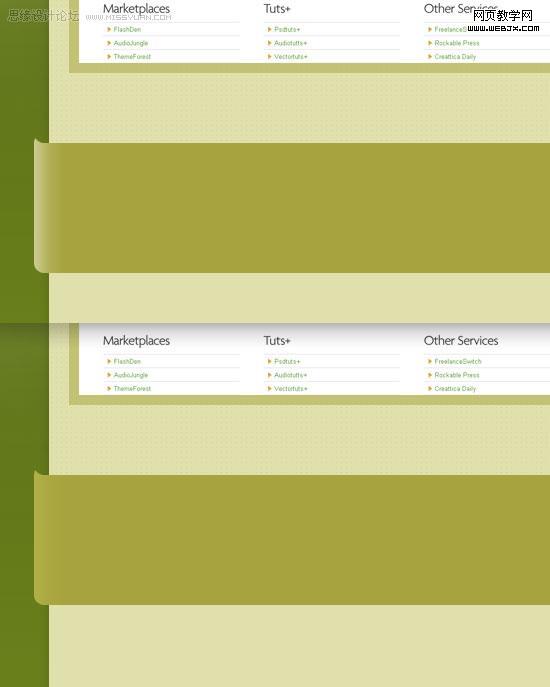Click arrow bullet beside upper FlashDen
Image resolution: width=550 pixels, height=687 pixels.
coord(109,29)
